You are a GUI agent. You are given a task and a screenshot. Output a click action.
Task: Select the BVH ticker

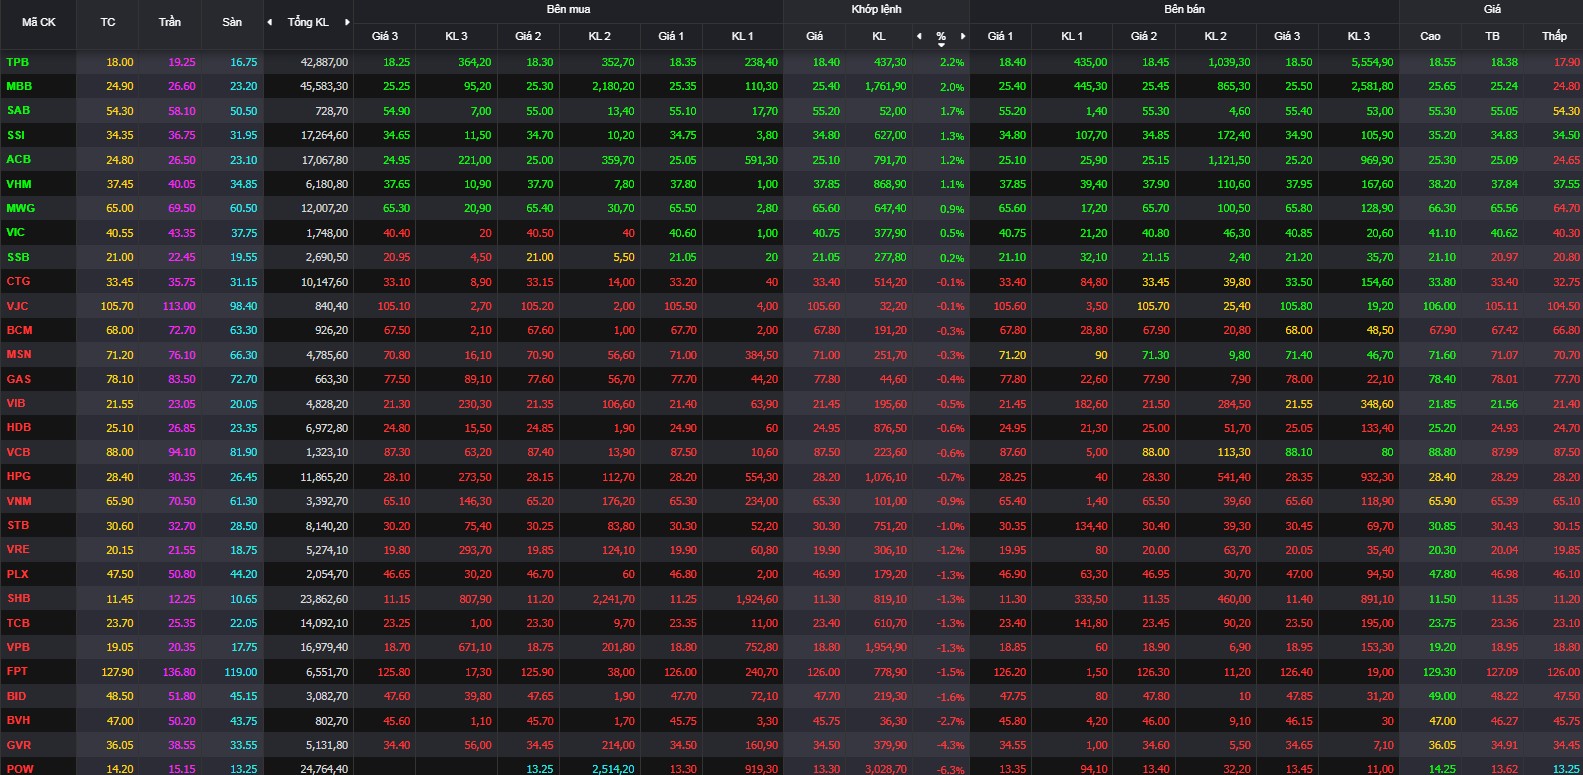pos(18,720)
